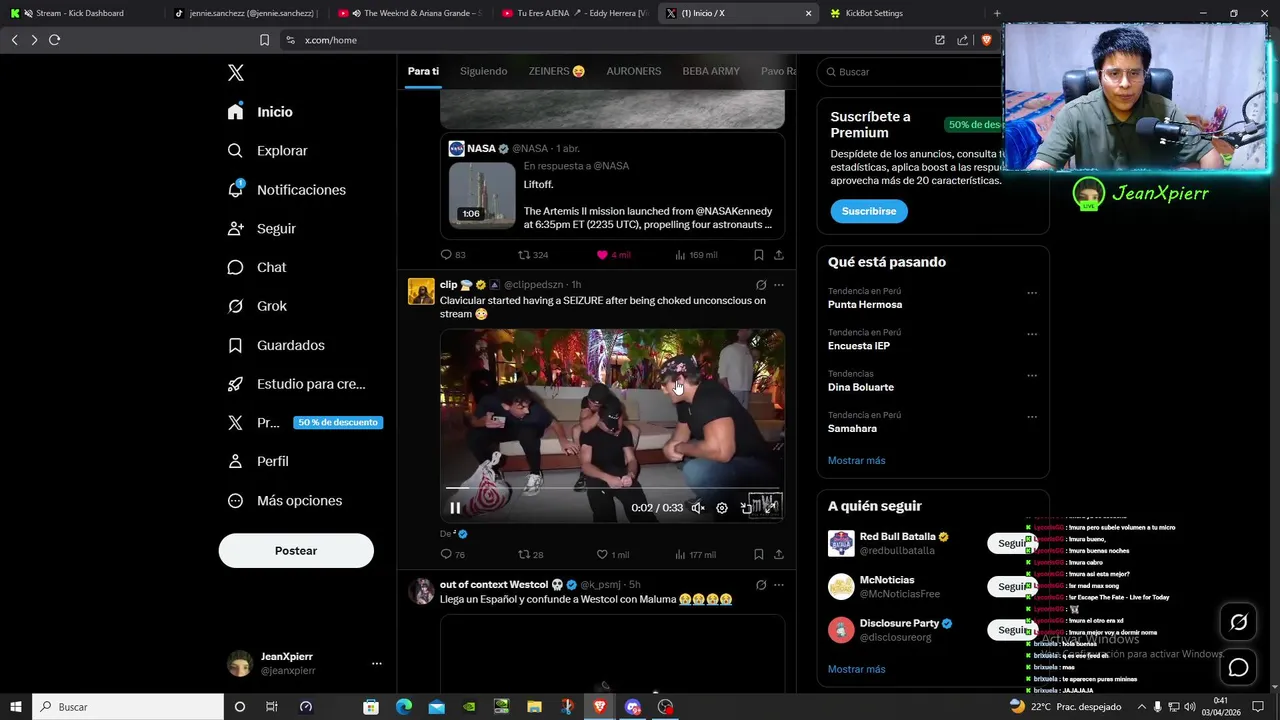This screenshot has width=1280, height=720.
Task: Click the Buscar search field on X
Action: [910, 72]
